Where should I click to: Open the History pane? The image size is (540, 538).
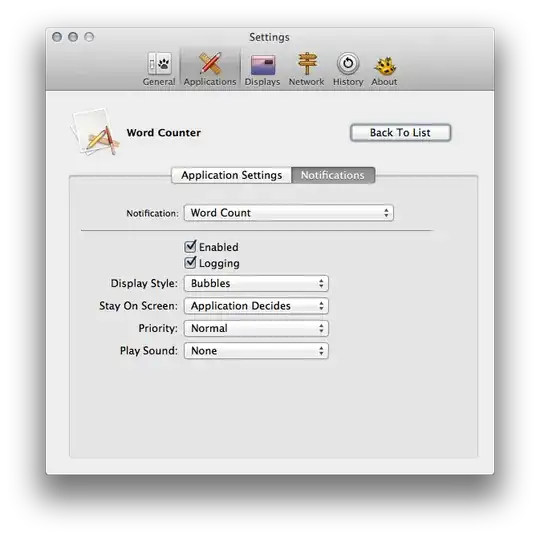tap(348, 69)
